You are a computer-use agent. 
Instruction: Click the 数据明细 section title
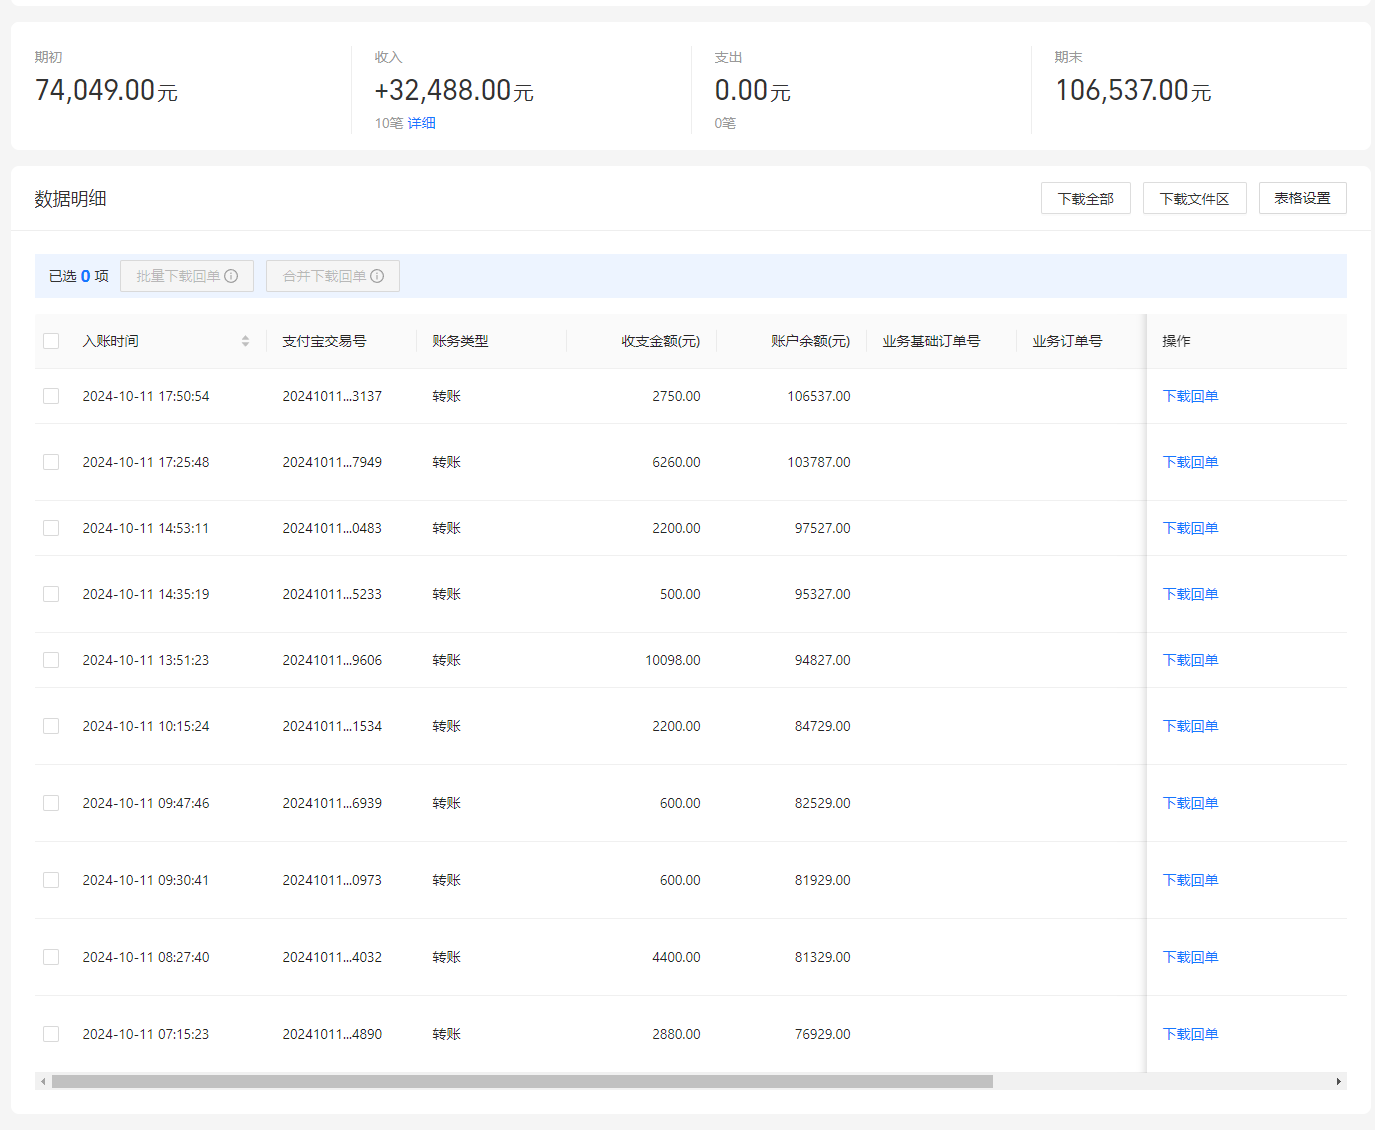pos(70,198)
